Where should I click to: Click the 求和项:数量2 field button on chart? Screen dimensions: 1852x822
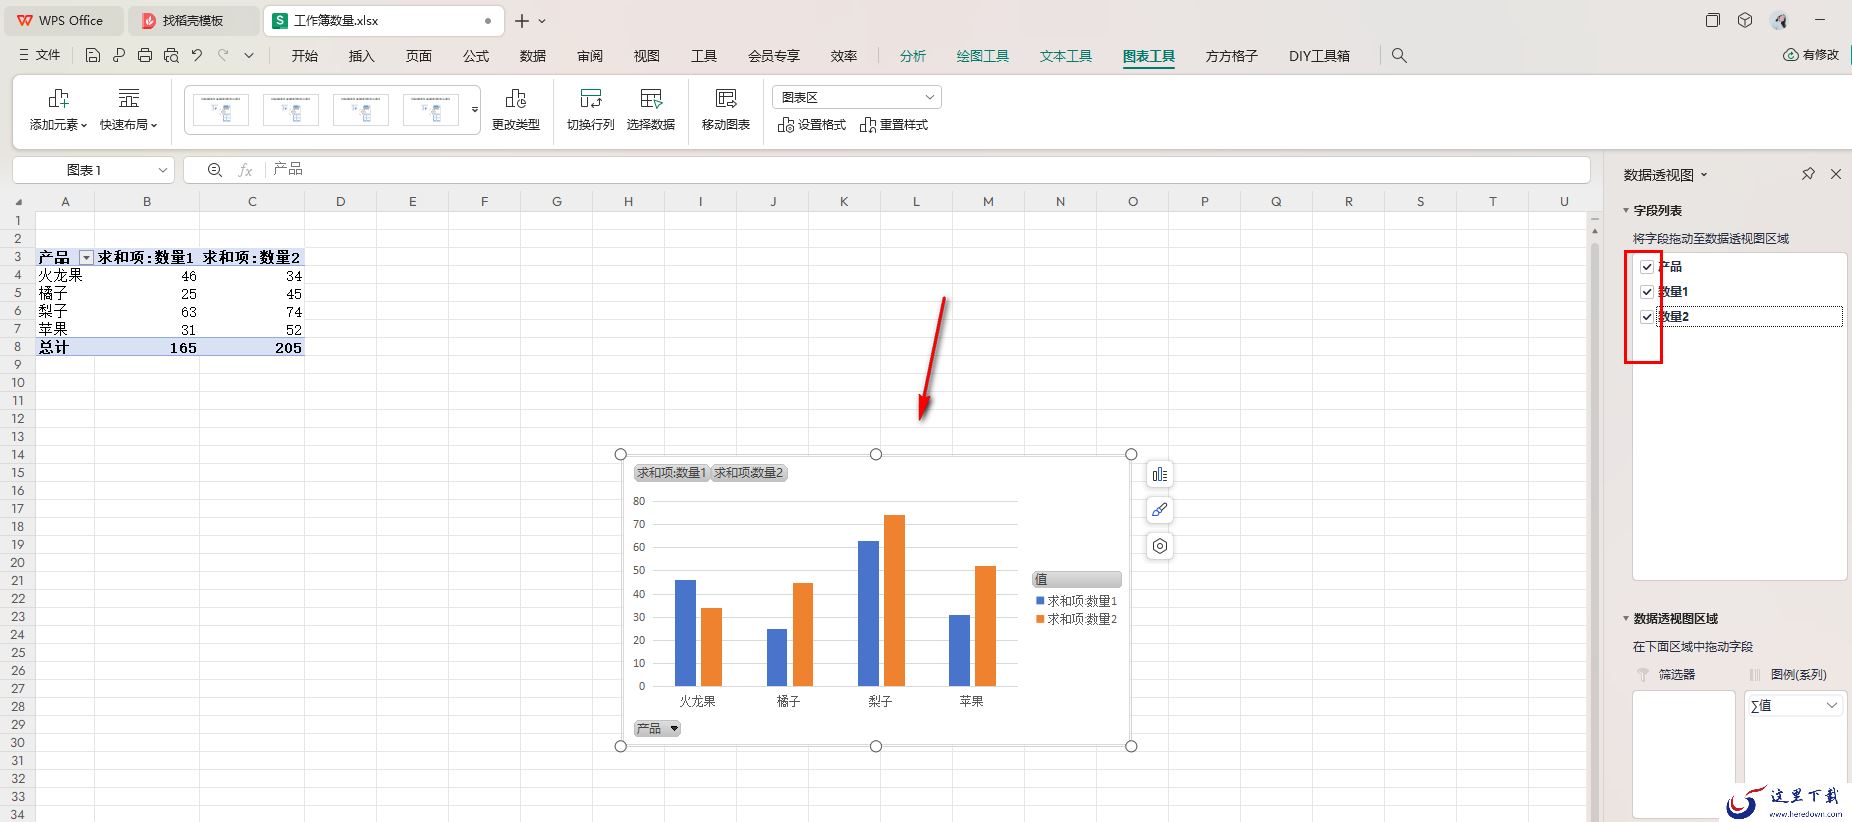pyautogui.click(x=749, y=473)
